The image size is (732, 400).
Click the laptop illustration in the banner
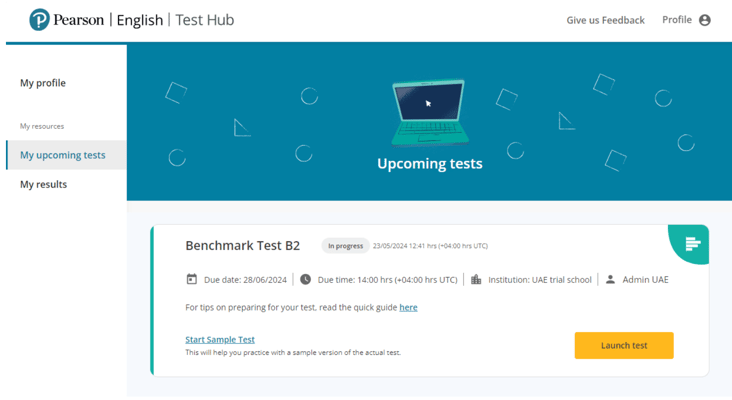tap(429, 112)
